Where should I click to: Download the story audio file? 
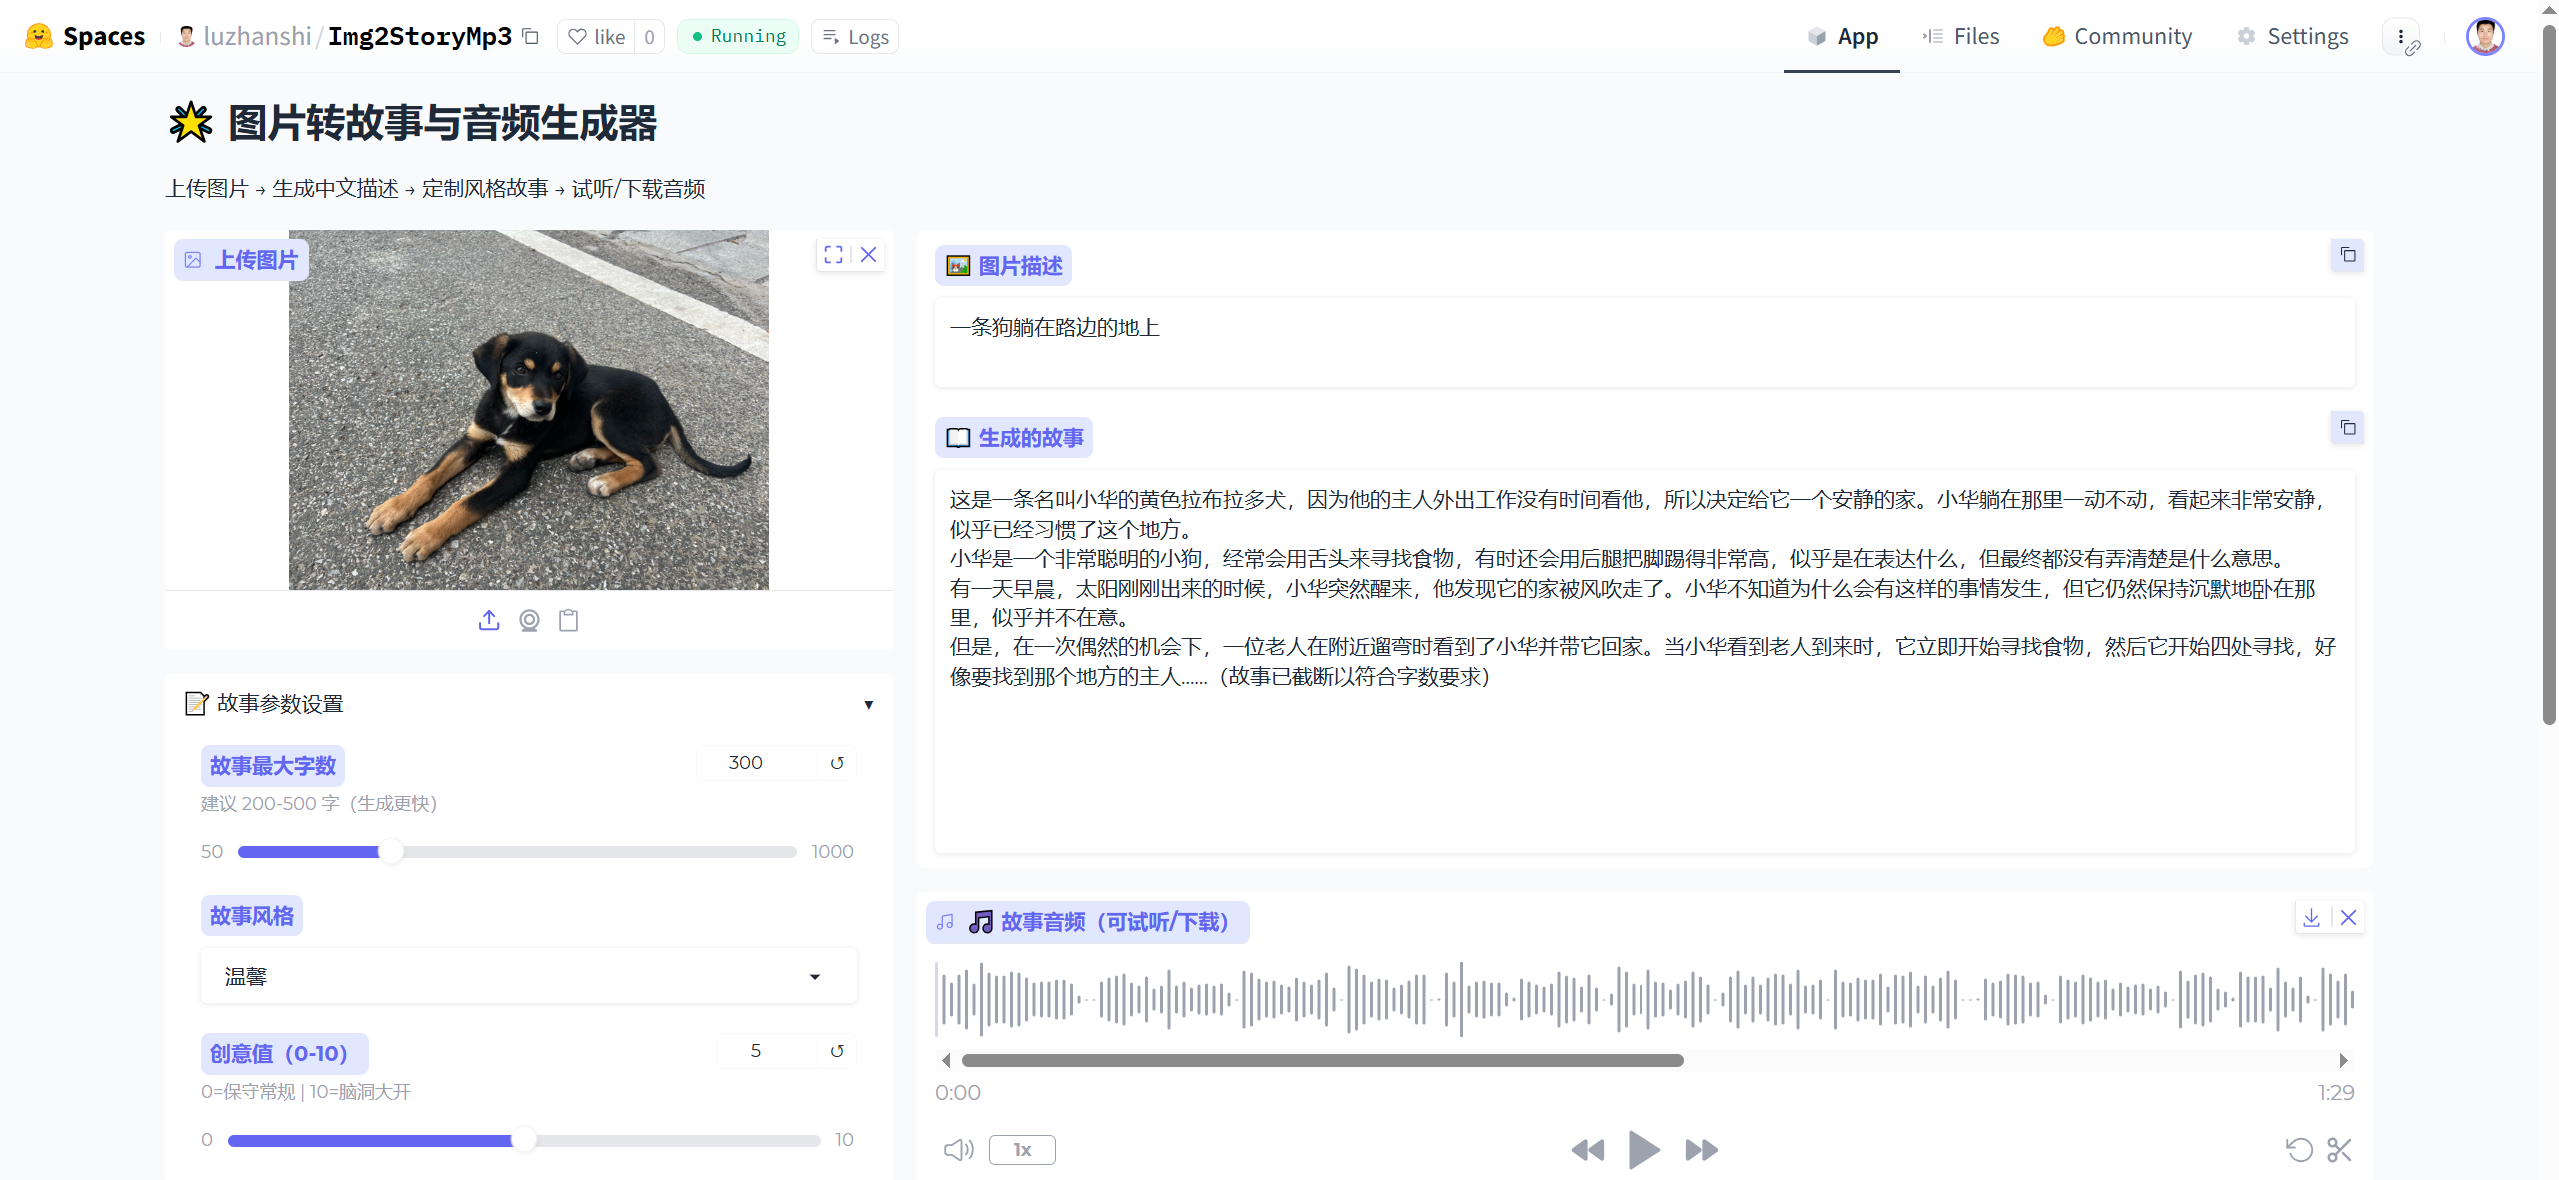[2311, 917]
